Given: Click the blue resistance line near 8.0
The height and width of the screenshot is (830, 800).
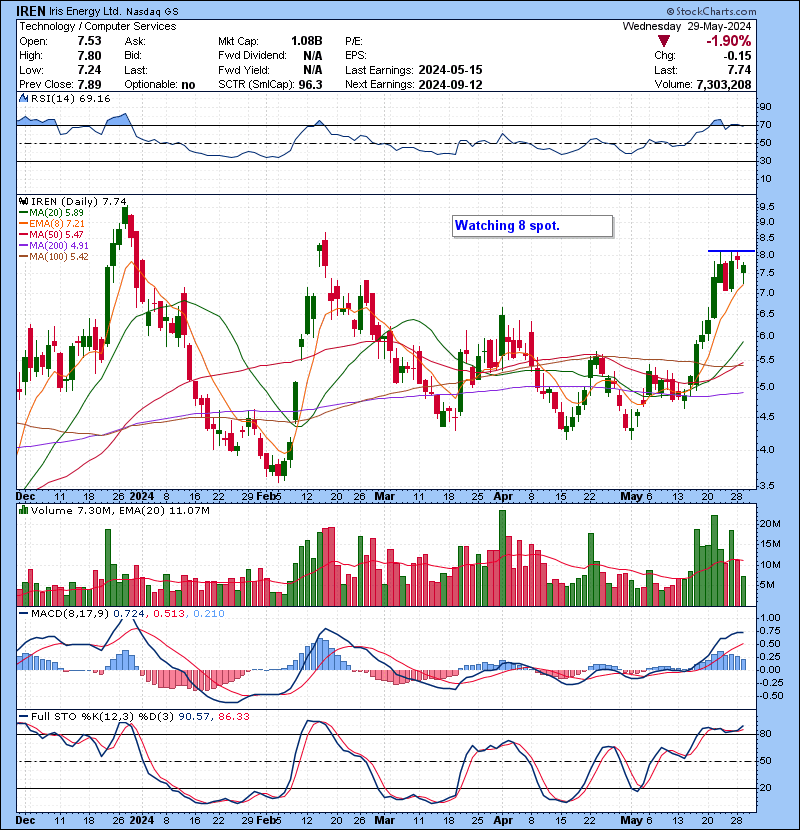Looking at the screenshot, I should pos(732,251).
